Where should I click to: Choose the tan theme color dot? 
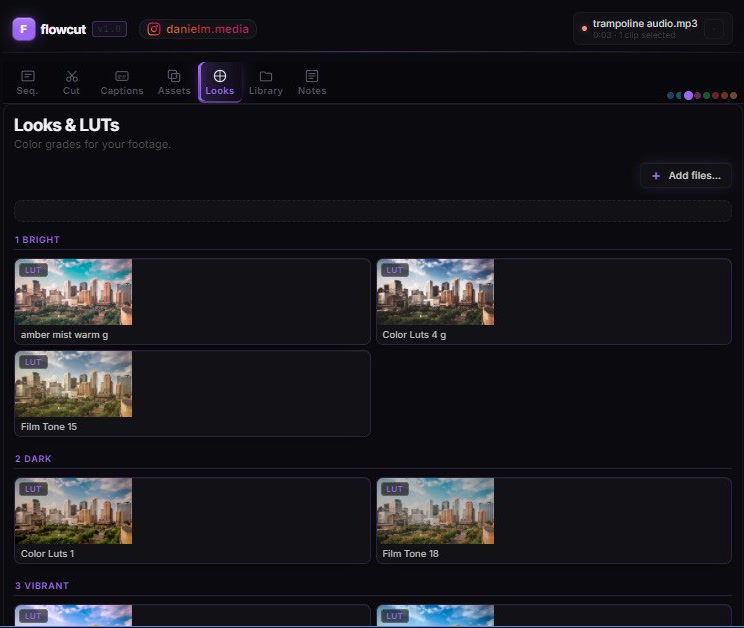point(733,95)
